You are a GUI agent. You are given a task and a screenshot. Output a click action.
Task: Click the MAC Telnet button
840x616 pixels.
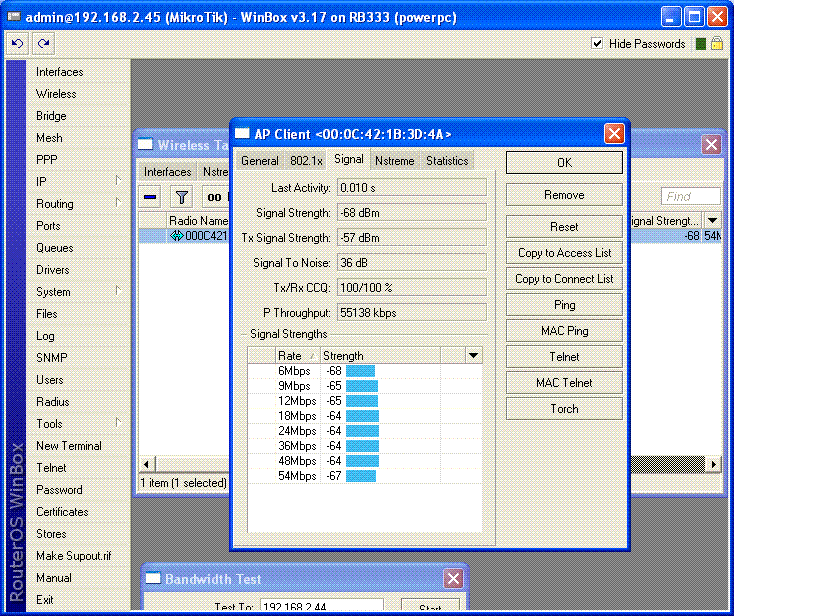pos(564,383)
